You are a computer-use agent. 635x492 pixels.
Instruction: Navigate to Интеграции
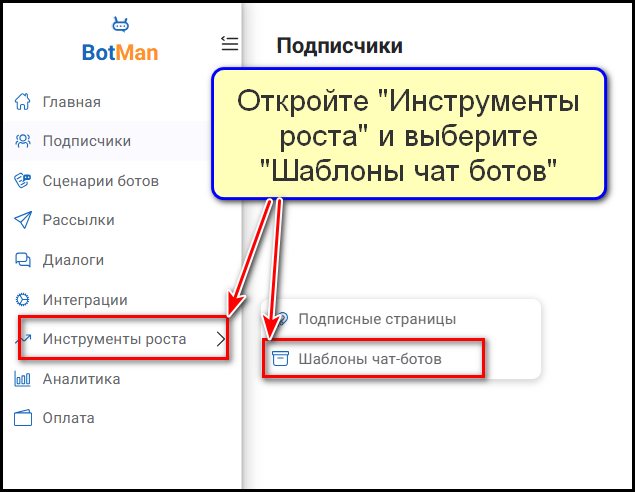(x=85, y=300)
